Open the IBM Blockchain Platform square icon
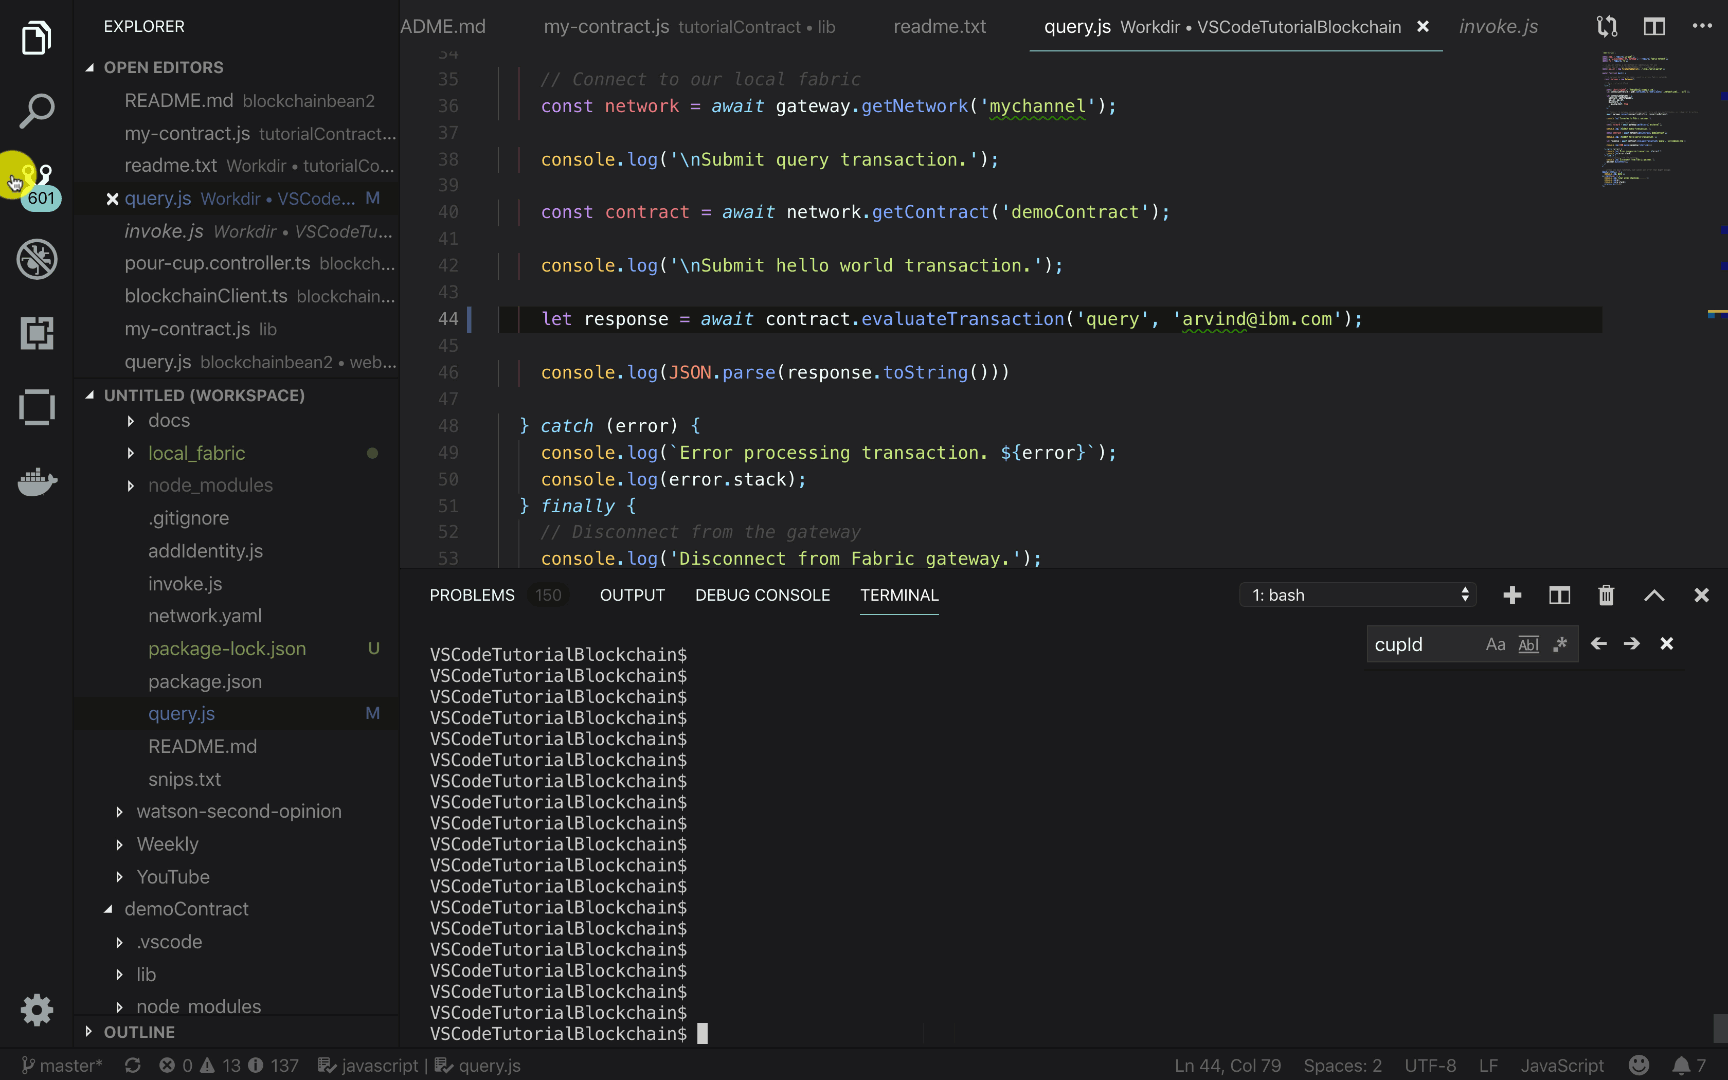 36,407
